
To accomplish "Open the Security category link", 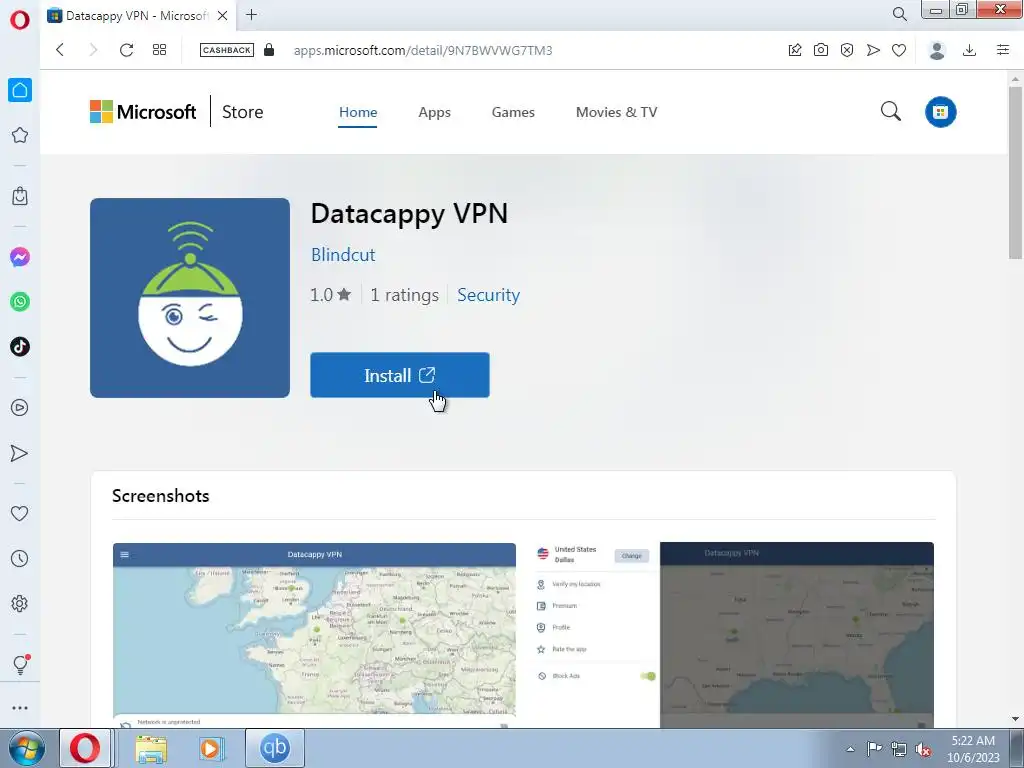I will click(x=488, y=295).
